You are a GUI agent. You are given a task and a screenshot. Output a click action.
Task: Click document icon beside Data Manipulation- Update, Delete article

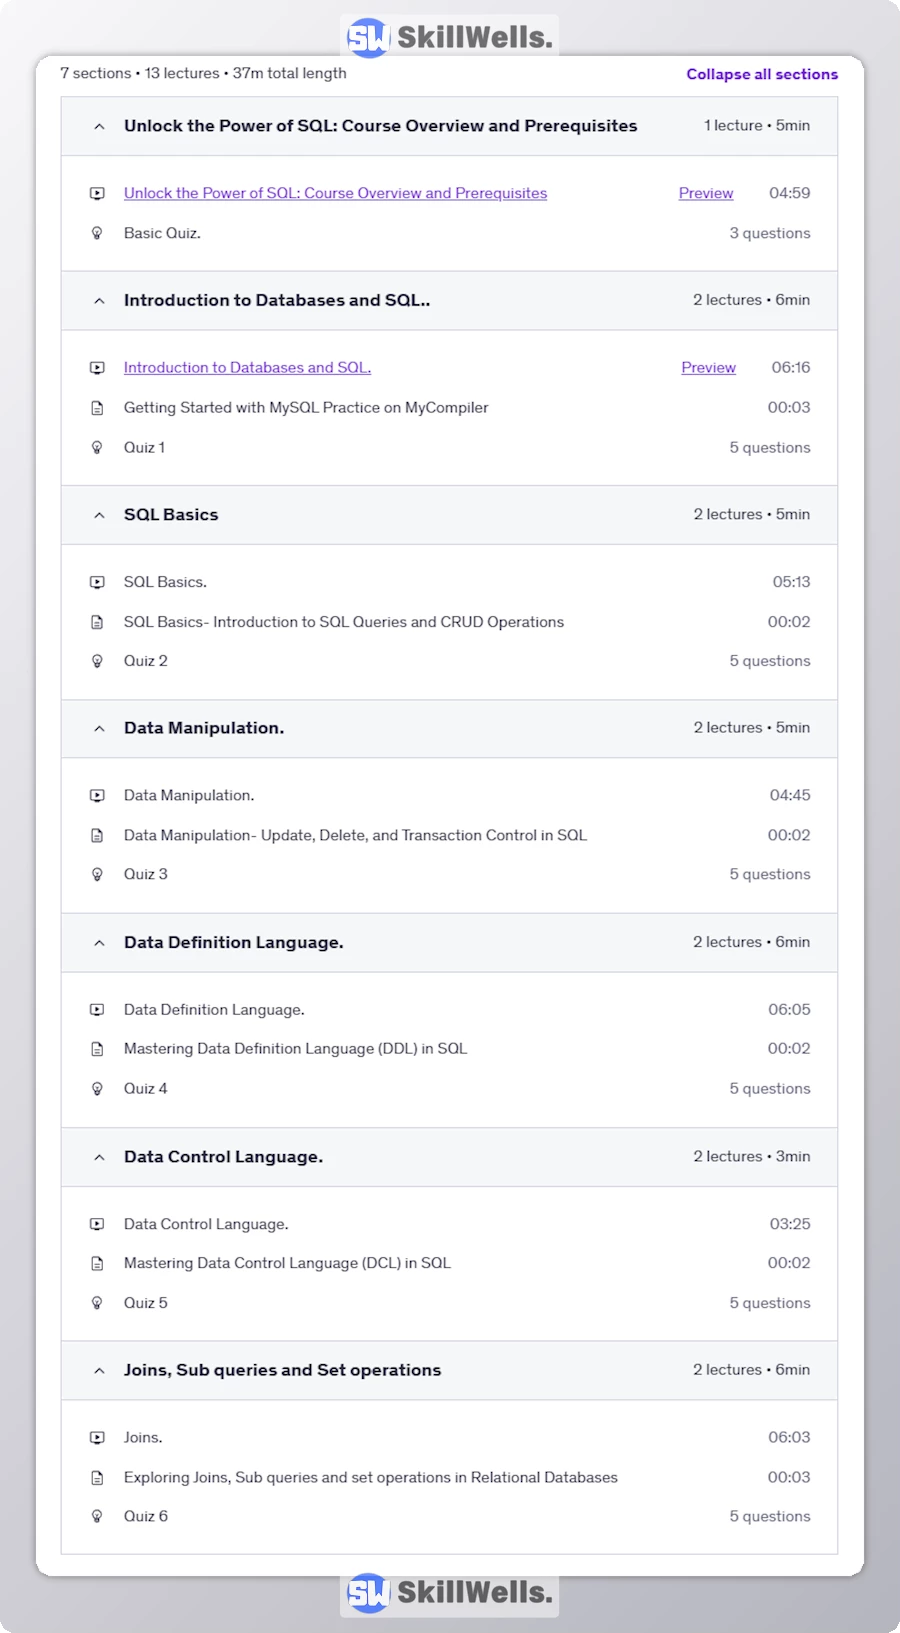tap(97, 835)
